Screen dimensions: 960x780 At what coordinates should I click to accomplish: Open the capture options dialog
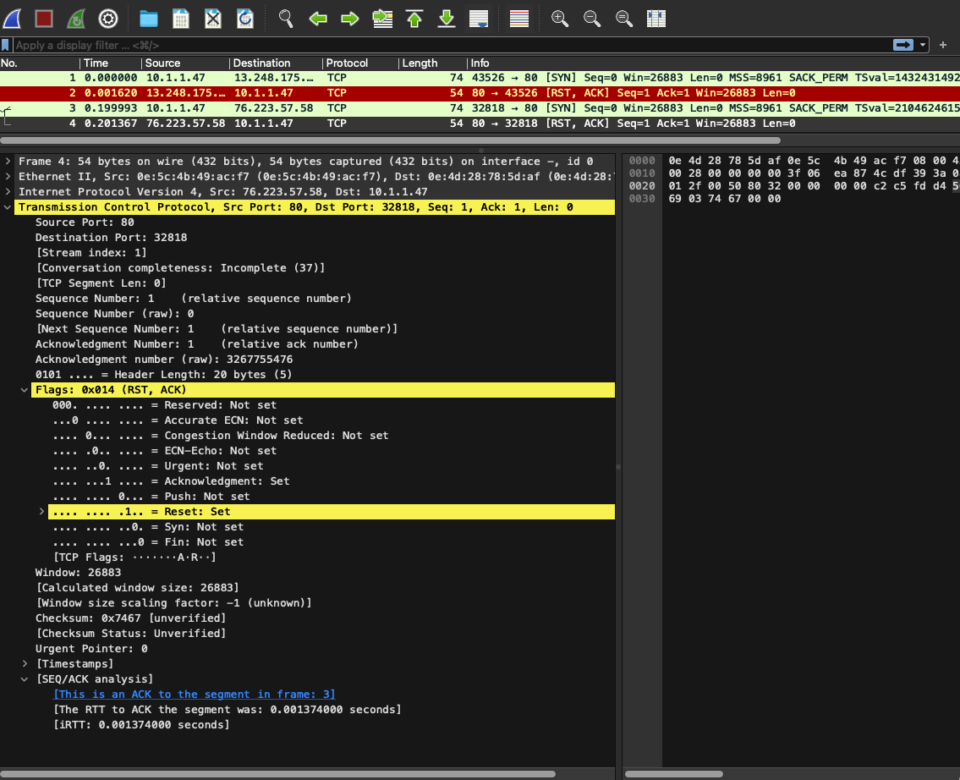(x=108, y=18)
